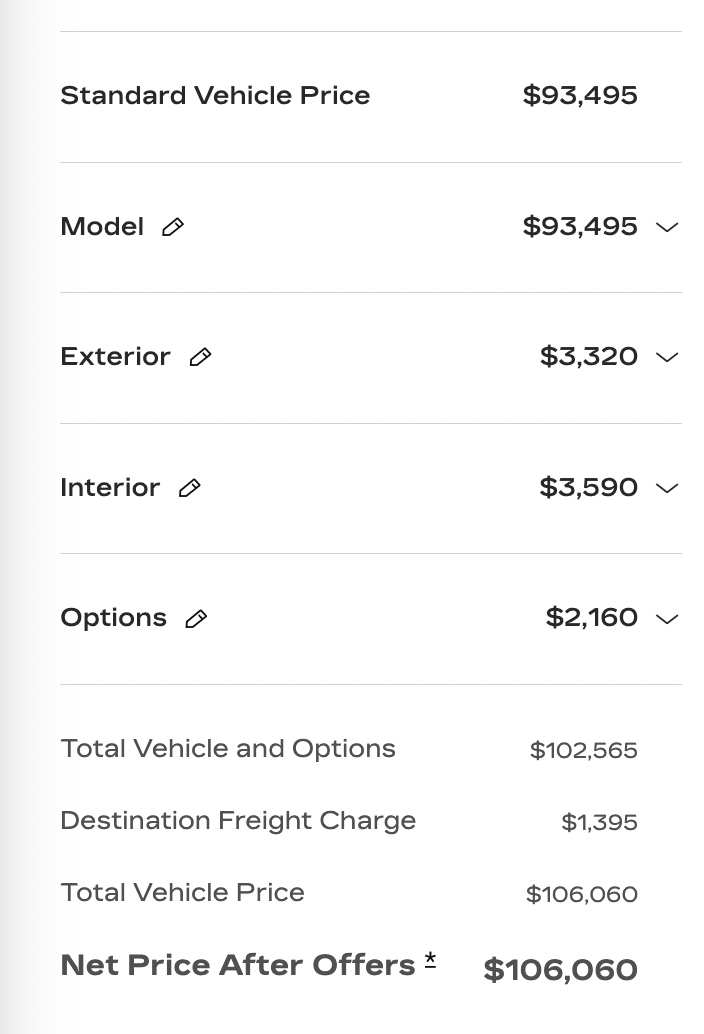
Task: Click the Destination Freight Charge label
Action: pos(239,821)
